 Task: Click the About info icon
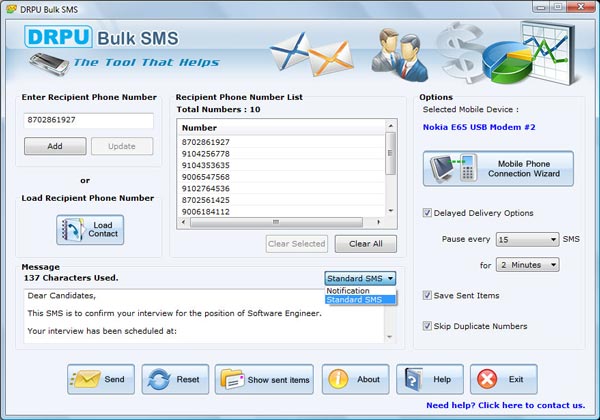338,379
